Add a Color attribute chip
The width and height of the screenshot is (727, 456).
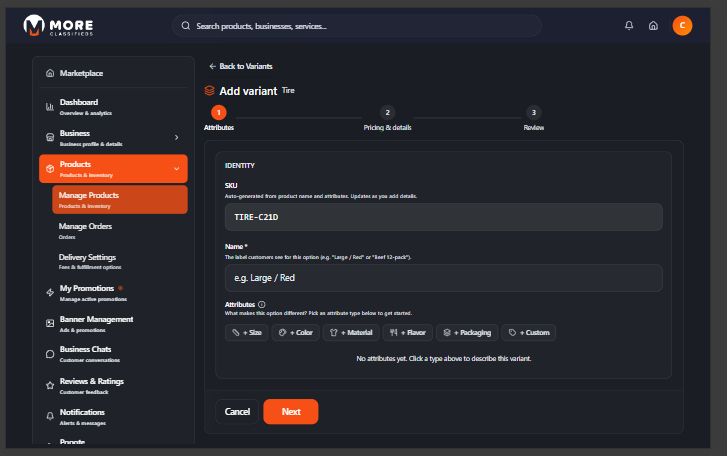click(x=295, y=332)
